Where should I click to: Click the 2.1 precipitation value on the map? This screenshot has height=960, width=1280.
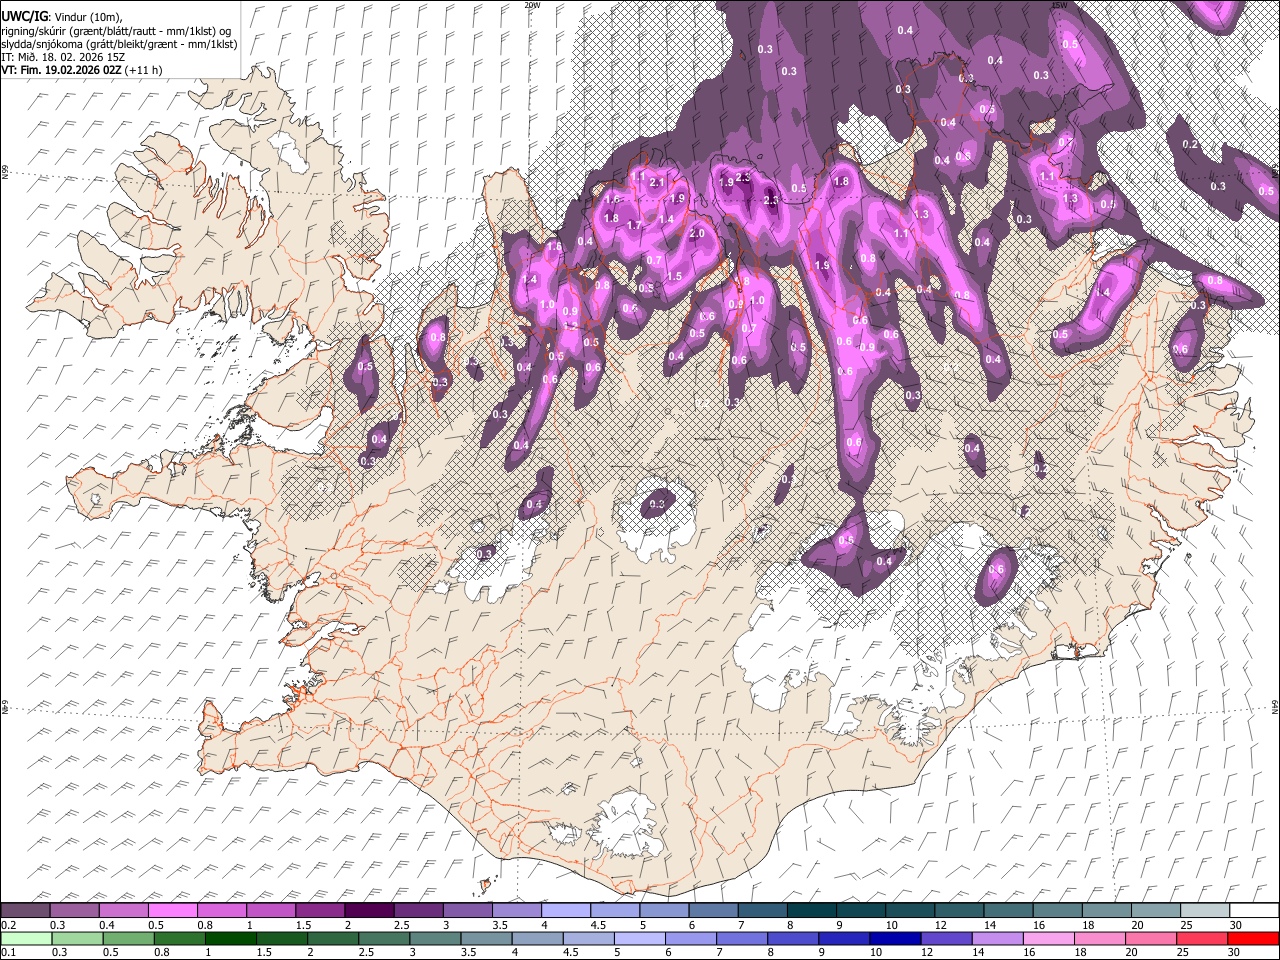pos(657,183)
